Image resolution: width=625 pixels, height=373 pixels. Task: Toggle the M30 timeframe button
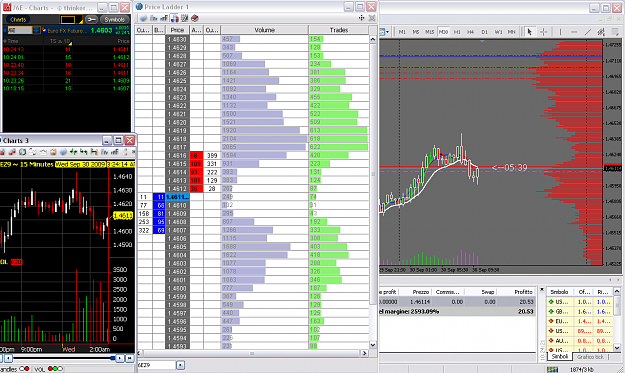point(443,32)
